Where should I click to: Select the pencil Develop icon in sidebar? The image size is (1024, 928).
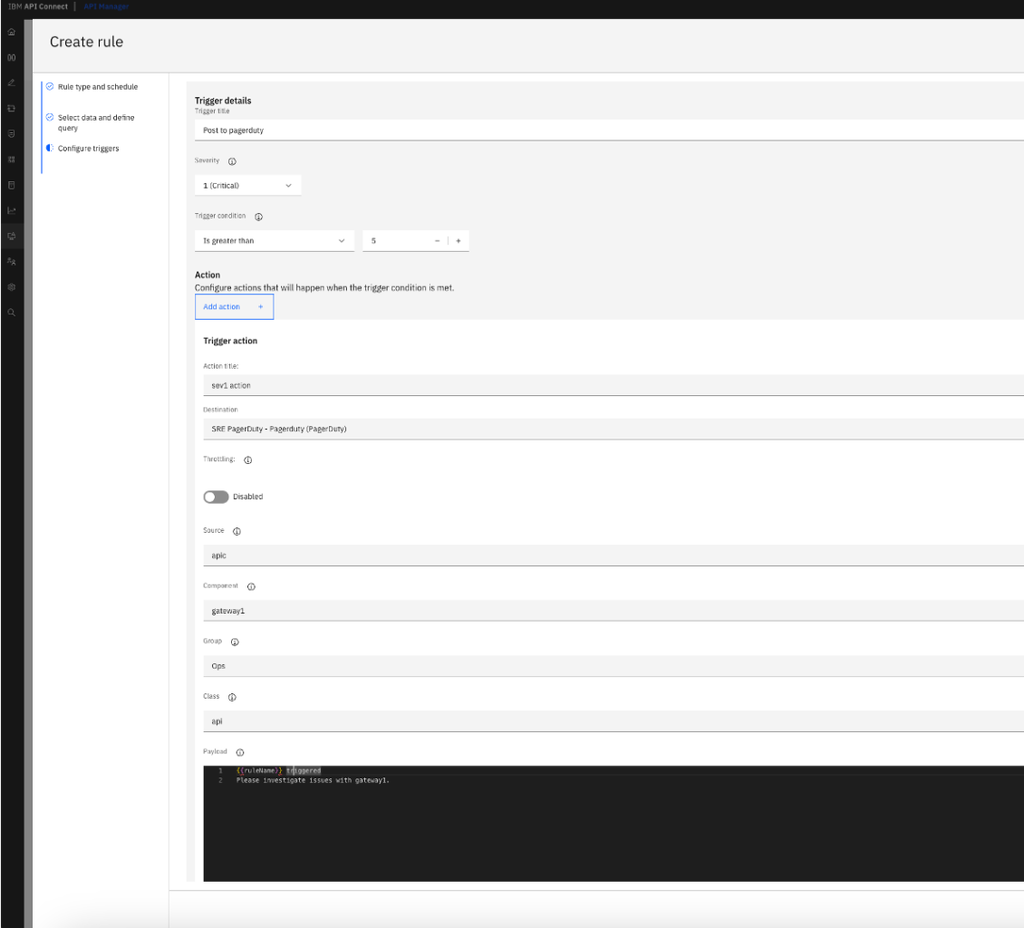[11, 82]
